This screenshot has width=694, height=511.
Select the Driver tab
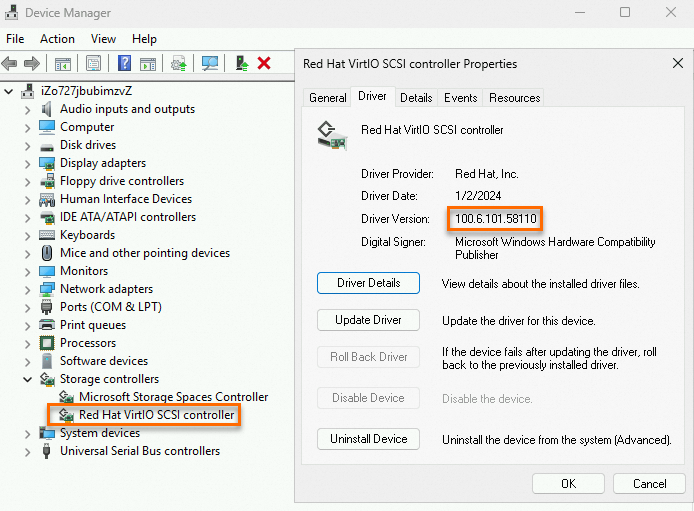[x=372, y=96]
